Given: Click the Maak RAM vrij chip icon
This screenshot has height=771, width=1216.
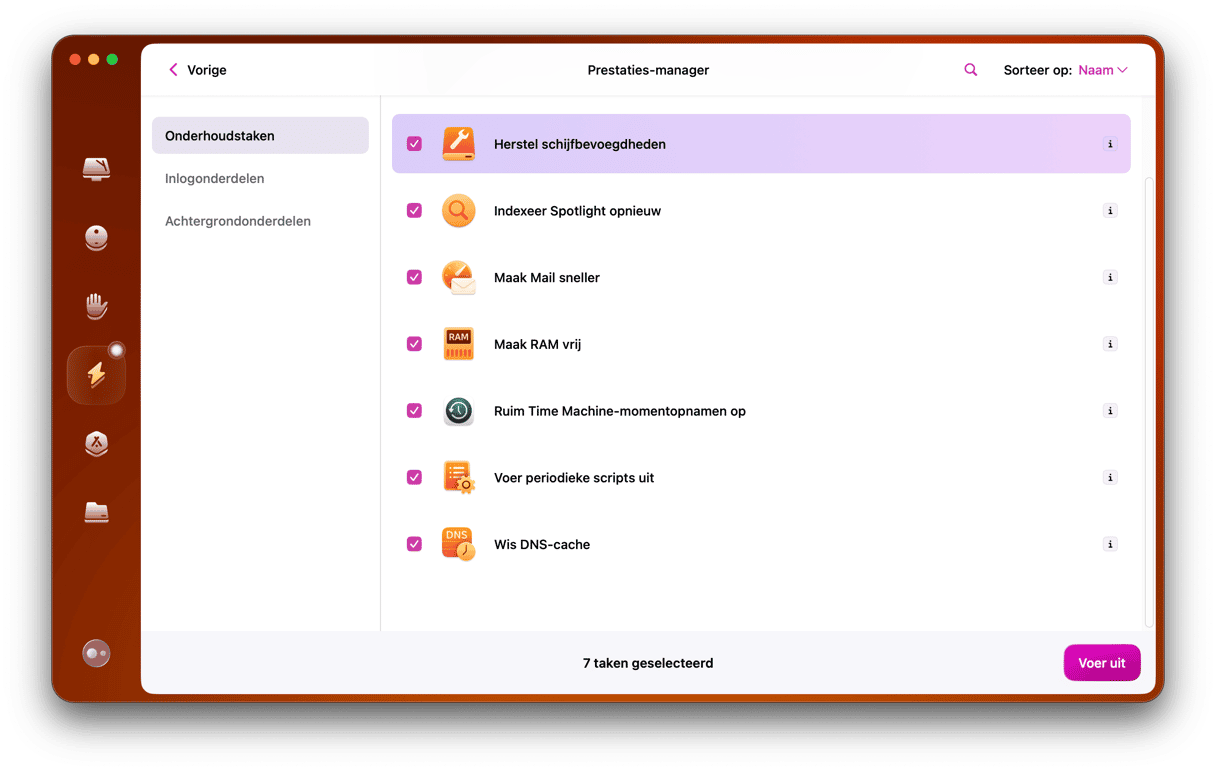Looking at the screenshot, I should (x=458, y=344).
